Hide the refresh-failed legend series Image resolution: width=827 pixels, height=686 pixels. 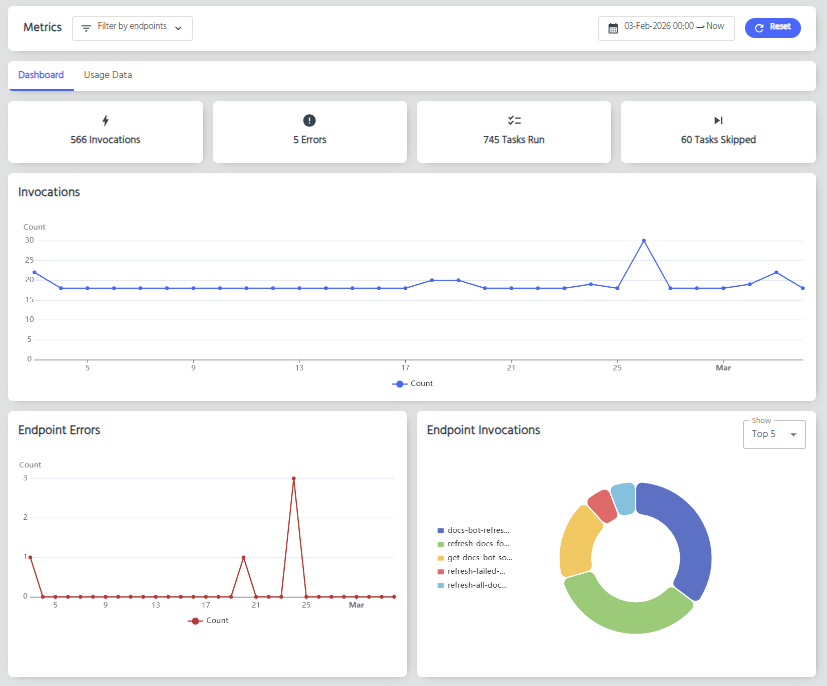pyautogui.click(x=477, y=571)
